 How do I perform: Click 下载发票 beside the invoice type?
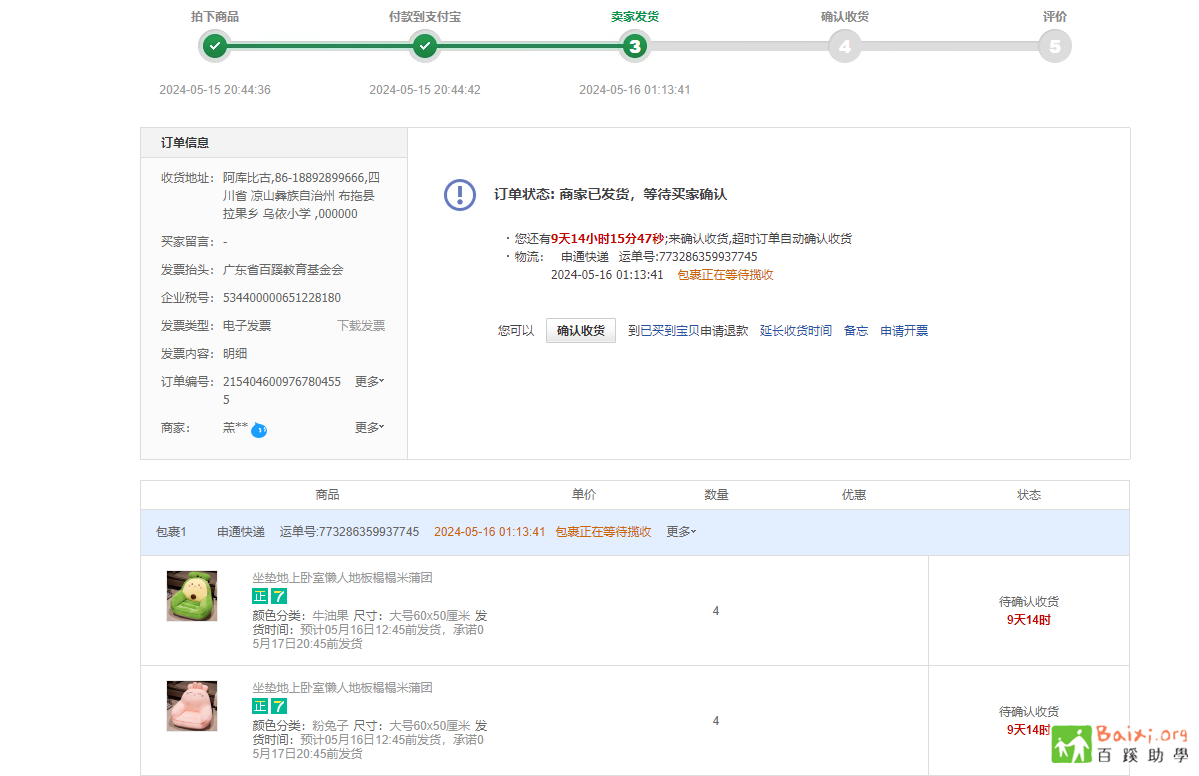coord(360,325)
